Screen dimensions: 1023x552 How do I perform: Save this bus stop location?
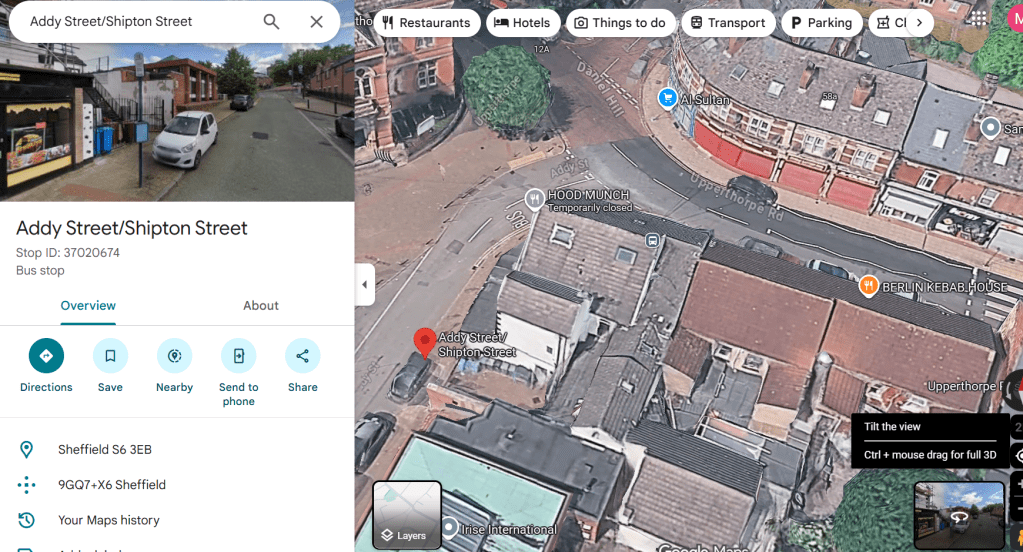point(110,356)
